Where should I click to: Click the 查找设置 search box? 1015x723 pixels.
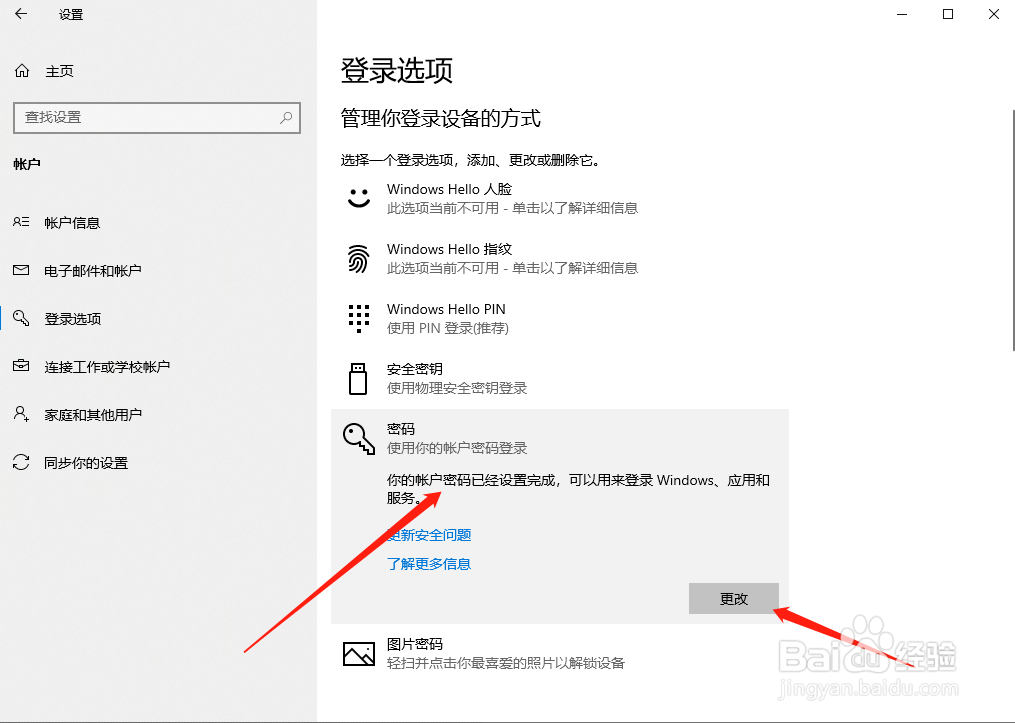(156, 118)
